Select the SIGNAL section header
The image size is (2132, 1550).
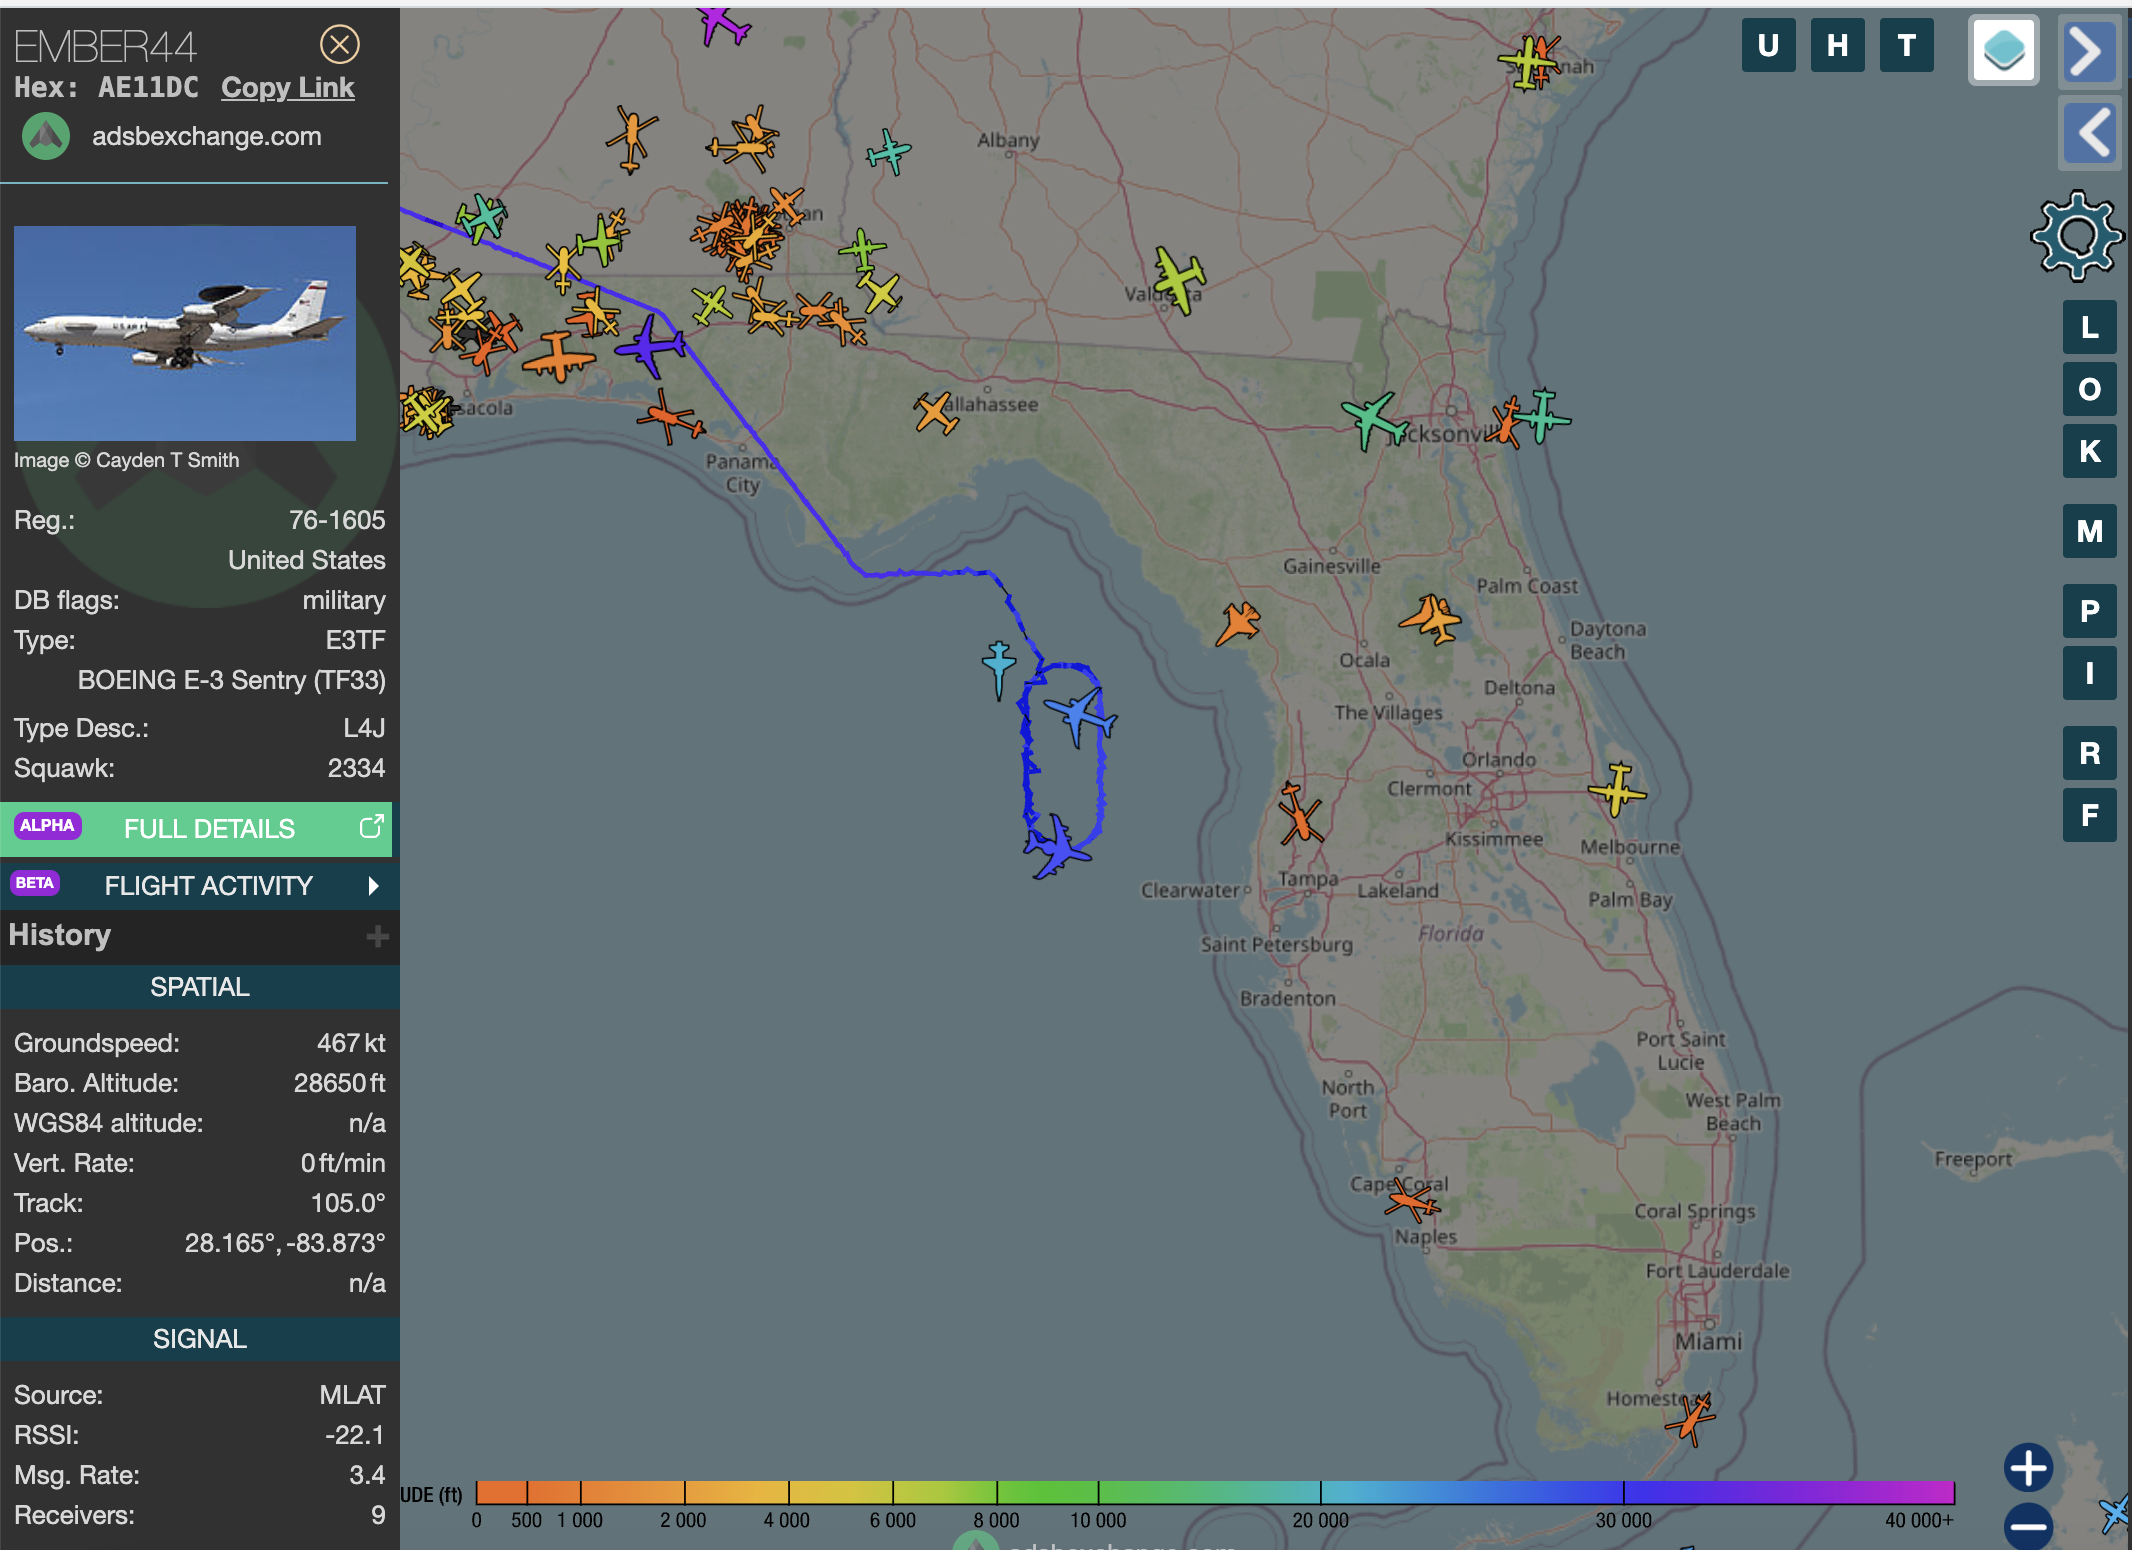pyautogui.click(x=200, y=1339)
